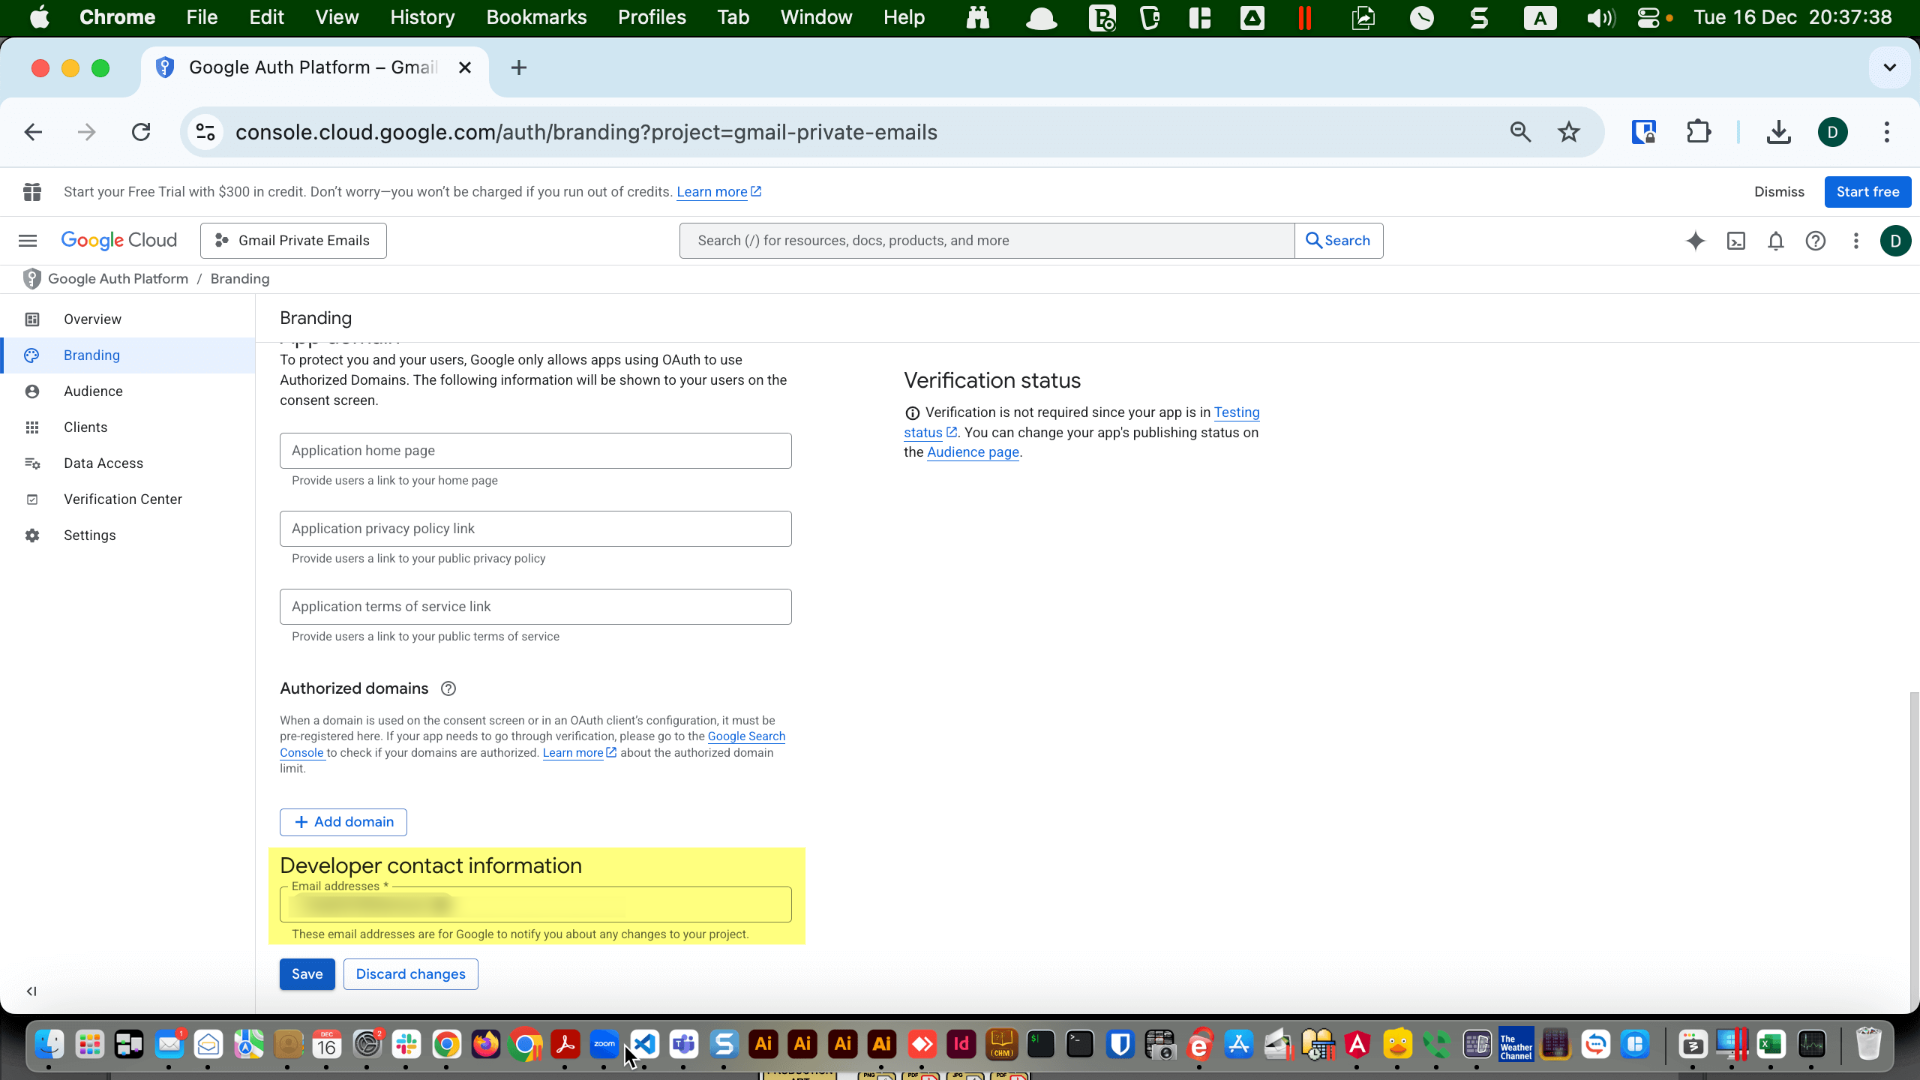Image resolution: width=1920 pixels, height=1080 pixels.
Task: Open the Chrome tab search chevron
Action: tap(1889, 67)
